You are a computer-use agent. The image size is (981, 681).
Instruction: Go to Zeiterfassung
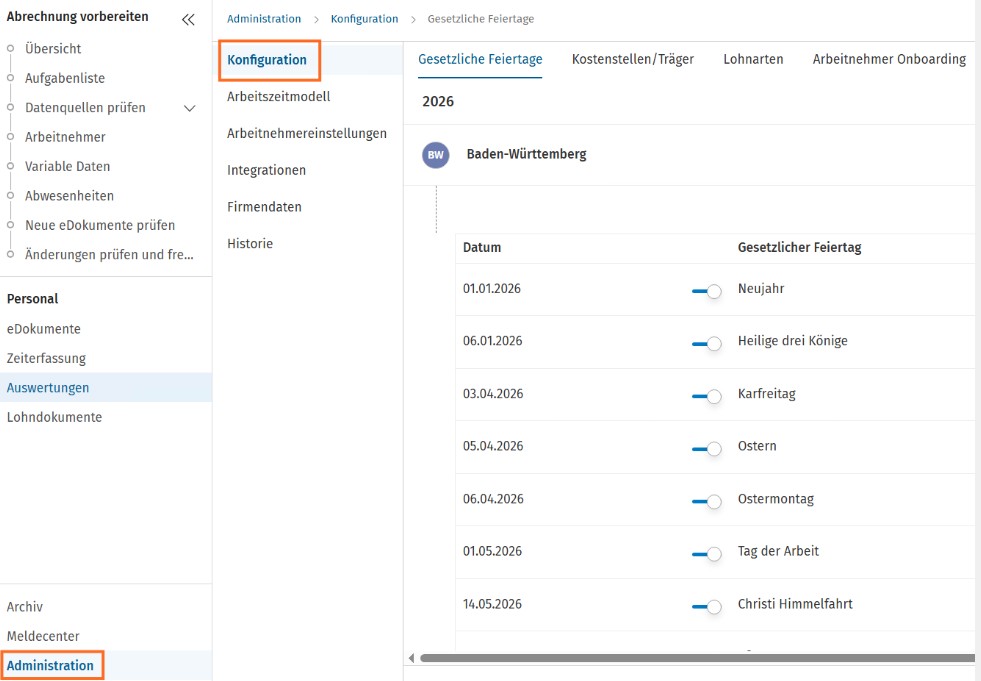click(46, 359)
